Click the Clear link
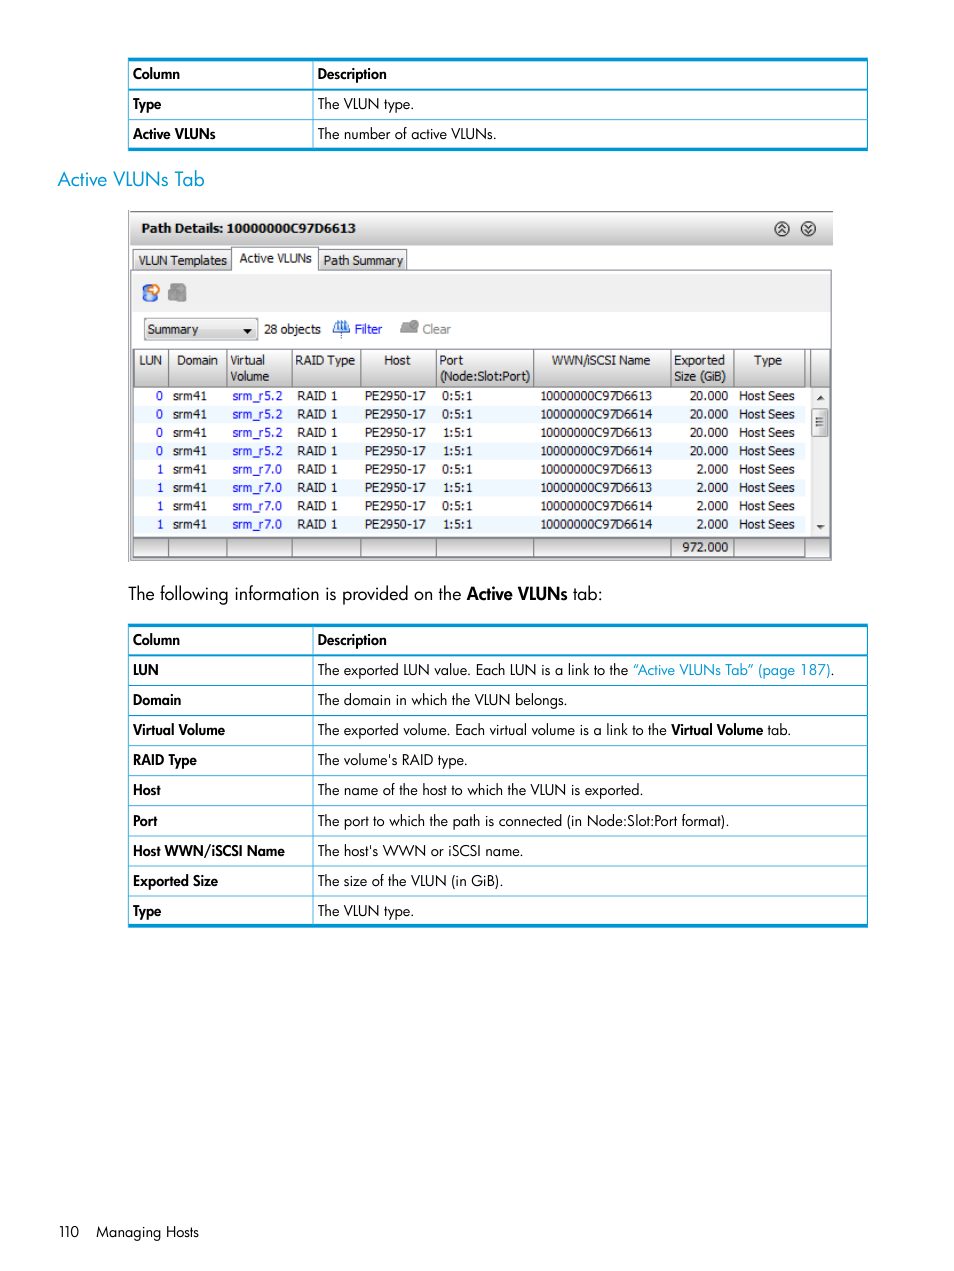This screenshot has width=954, height=1271. pyautogui.click(x=436, y=329)
